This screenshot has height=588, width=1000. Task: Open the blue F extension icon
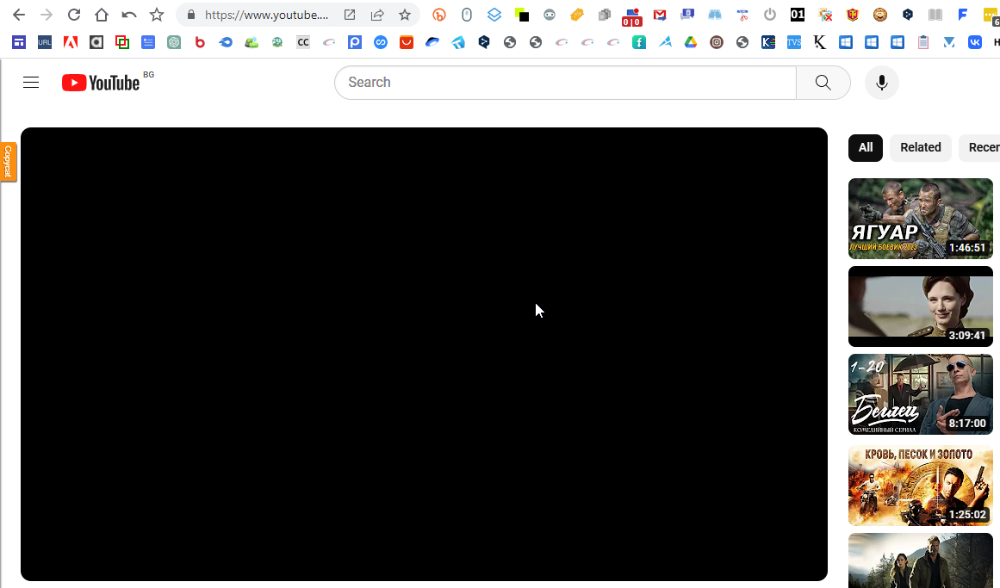962,15
